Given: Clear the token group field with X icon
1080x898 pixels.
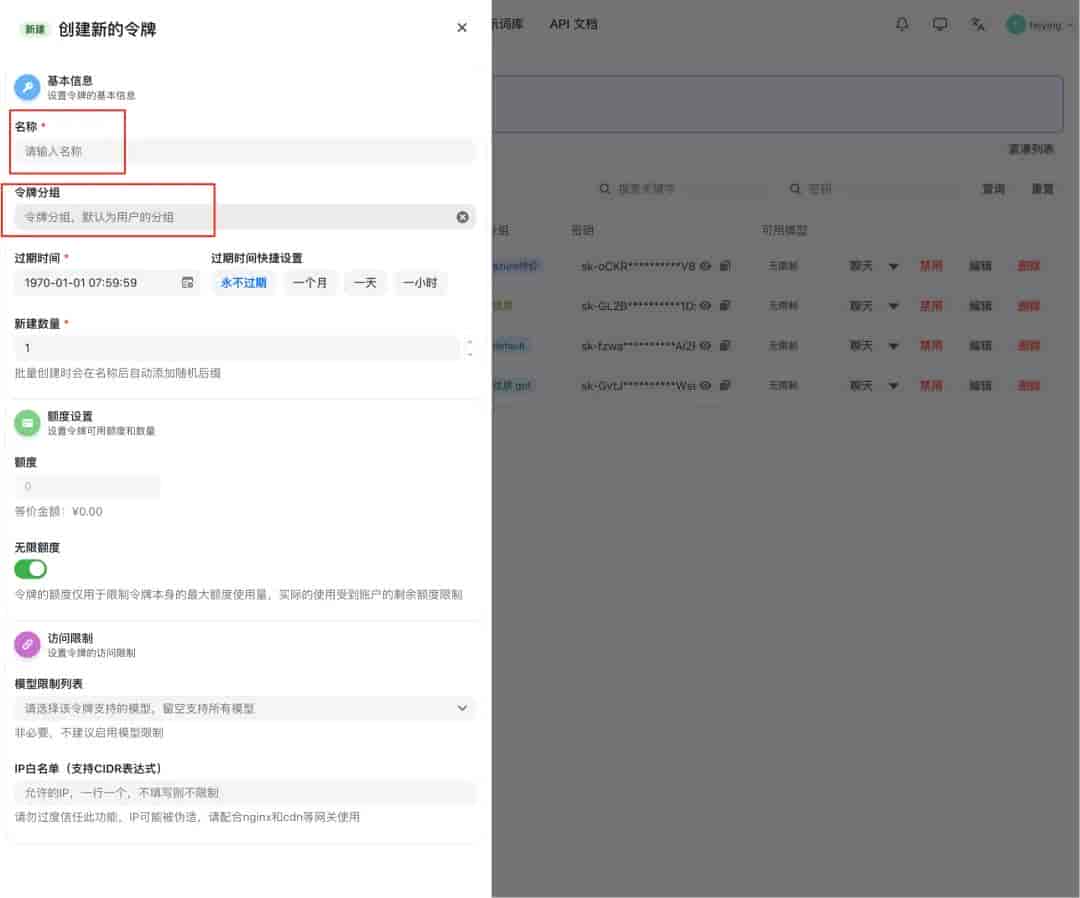Looking at the screenshot, I should (462, 217).
